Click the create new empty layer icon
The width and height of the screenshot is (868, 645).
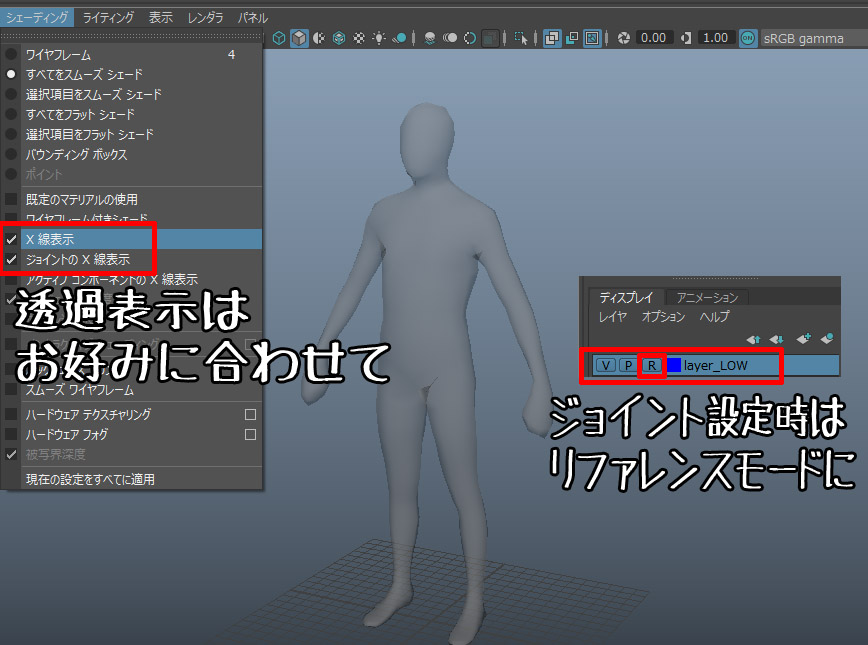[x=803, y=338]
